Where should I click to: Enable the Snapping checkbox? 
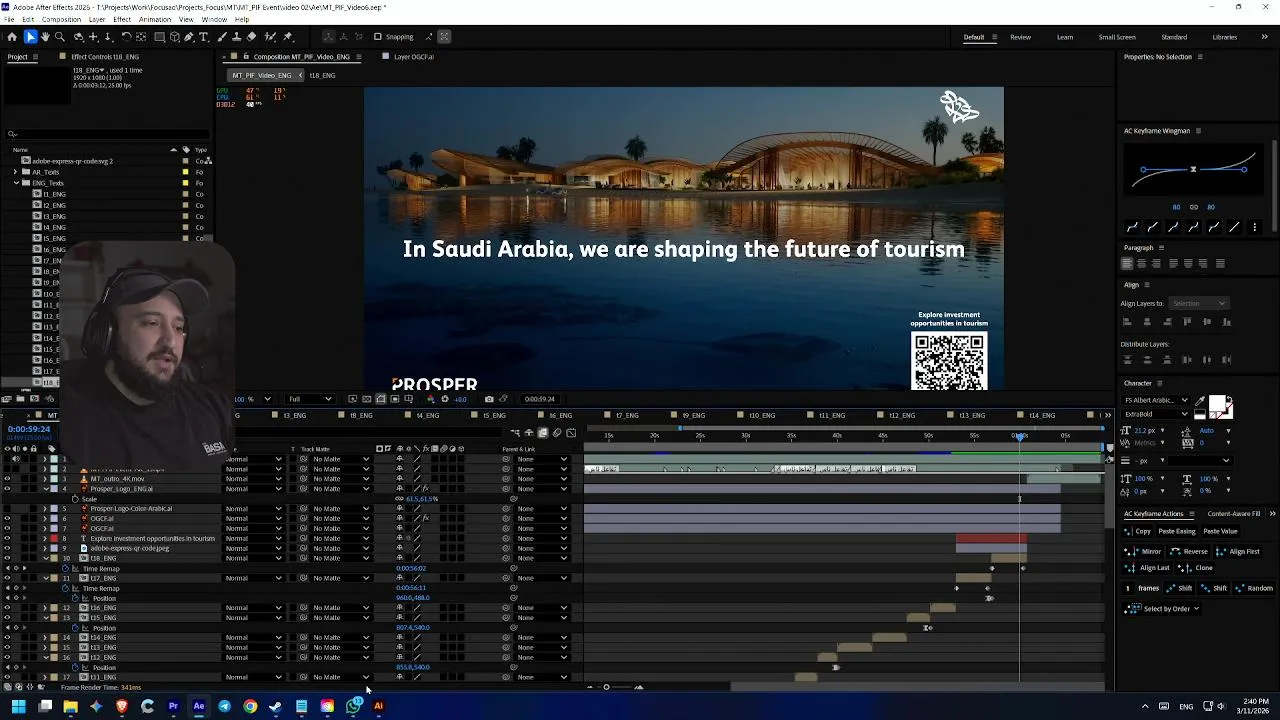(378, 37)
